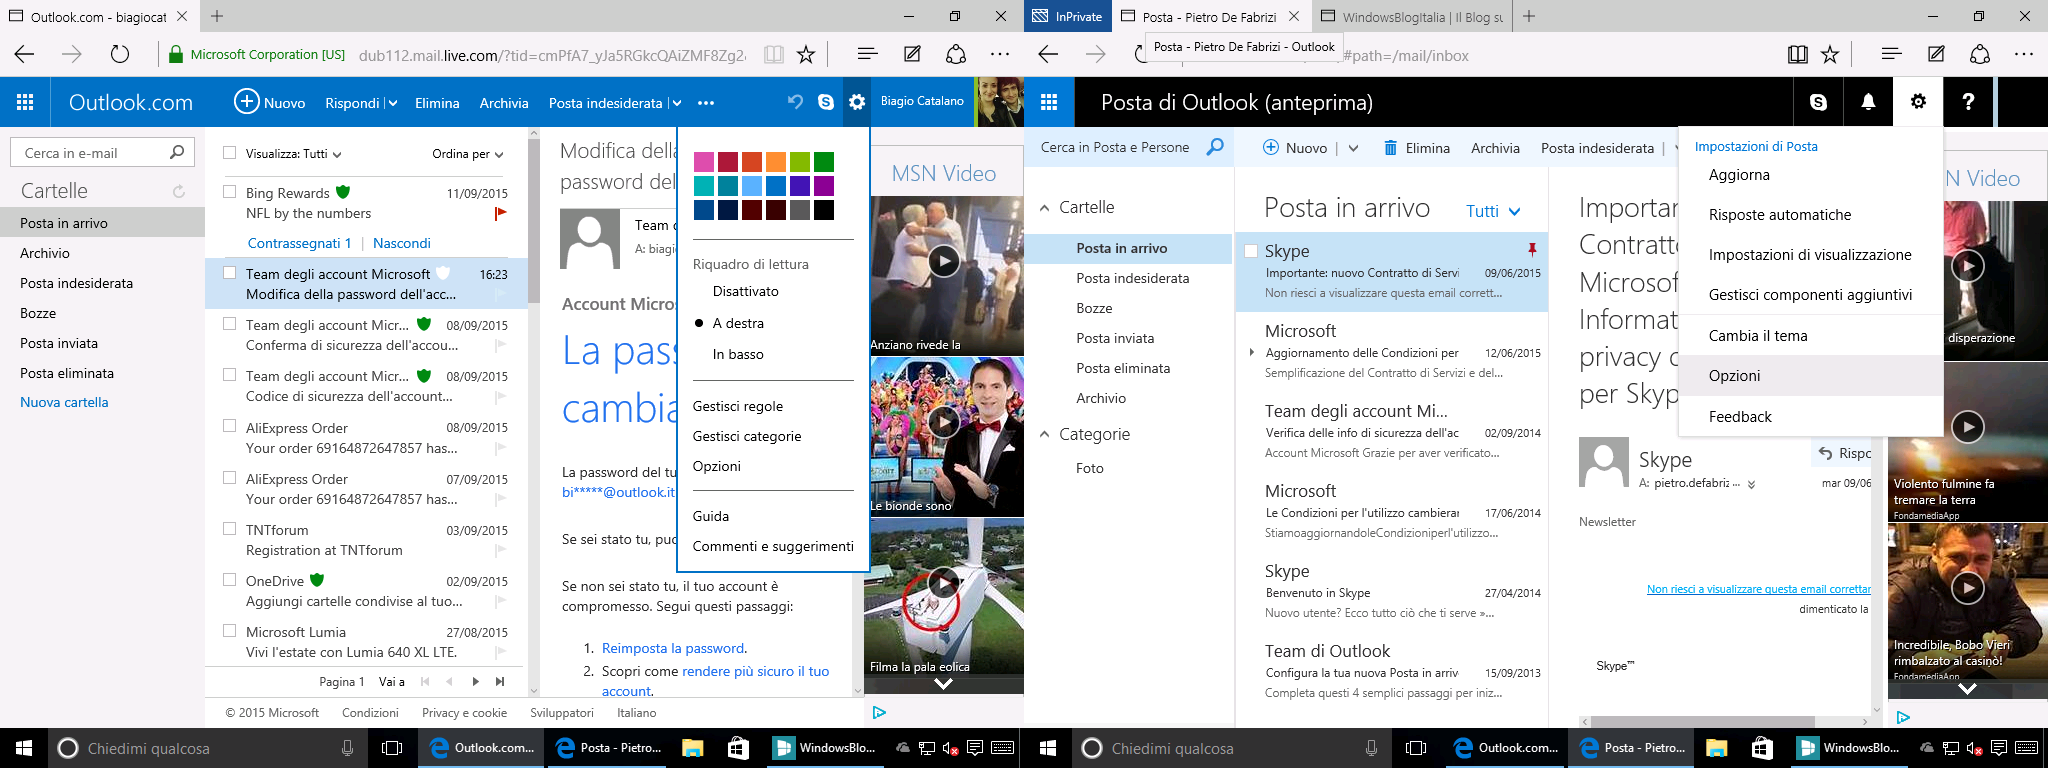
Task: Click the Nuova cartella link
Action: tap(64, 402)
